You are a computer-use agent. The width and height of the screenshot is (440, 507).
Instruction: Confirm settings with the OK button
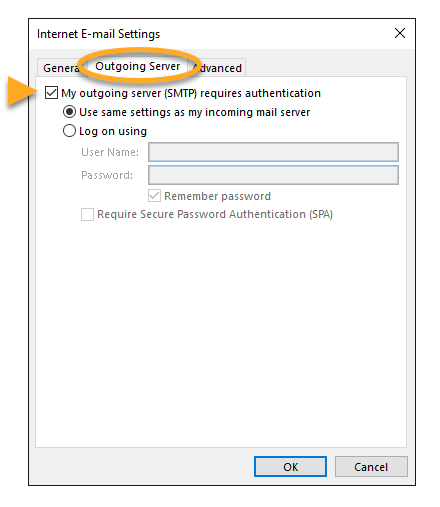pyautogui.click(x=290, y=467)
